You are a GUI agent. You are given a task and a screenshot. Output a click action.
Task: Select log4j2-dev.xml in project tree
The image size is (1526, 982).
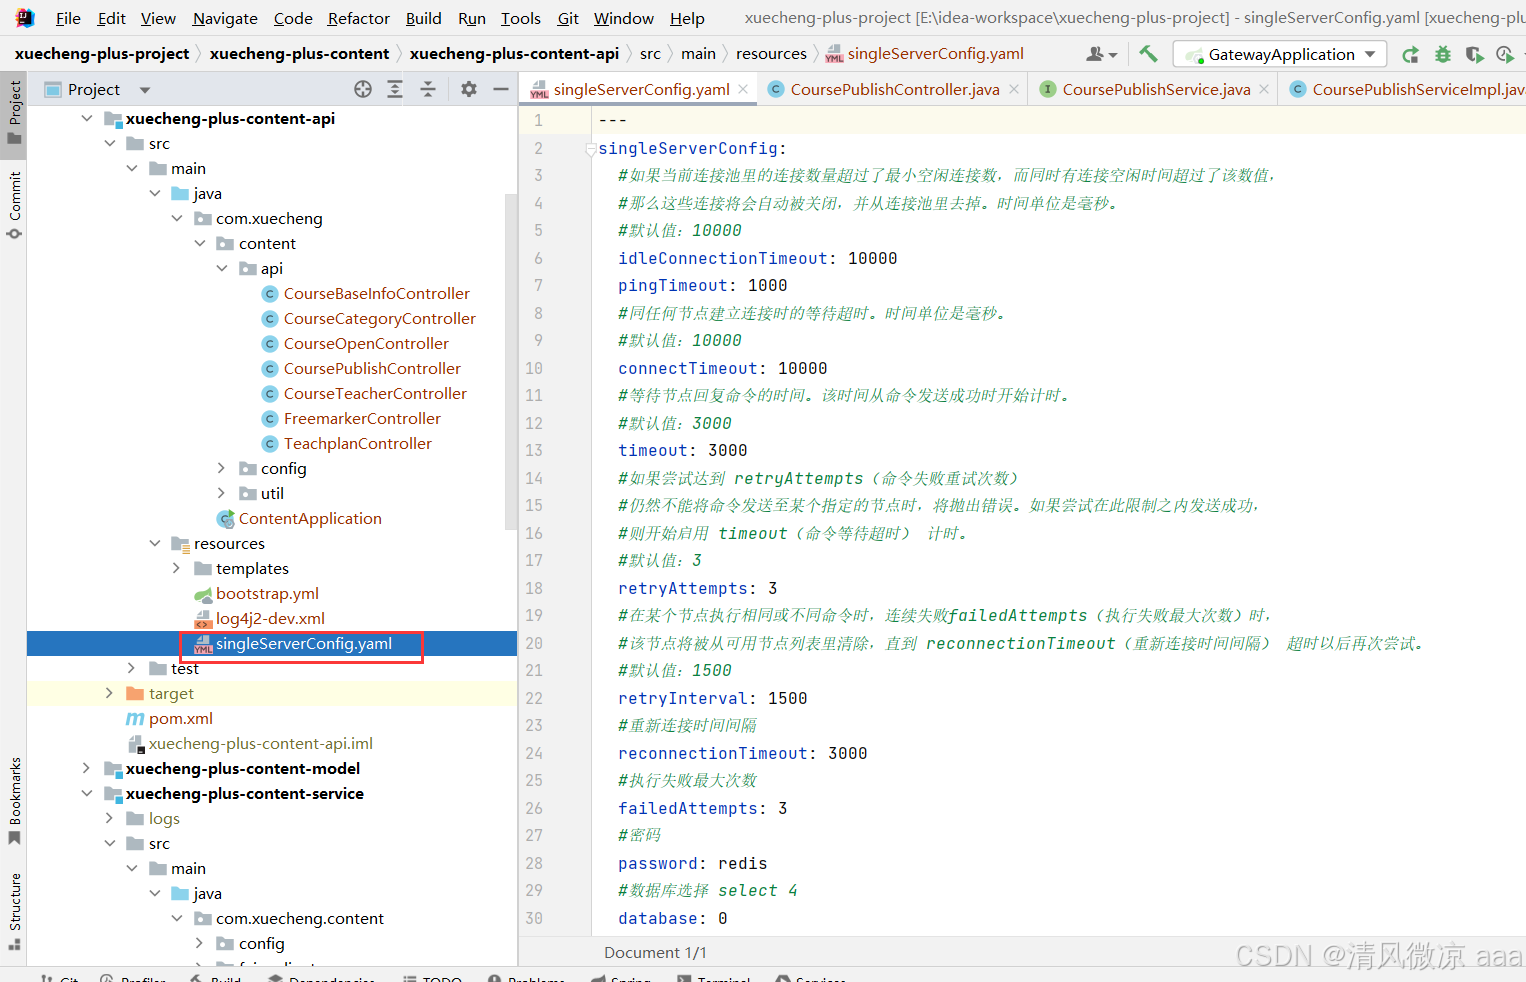pos(270,618)
